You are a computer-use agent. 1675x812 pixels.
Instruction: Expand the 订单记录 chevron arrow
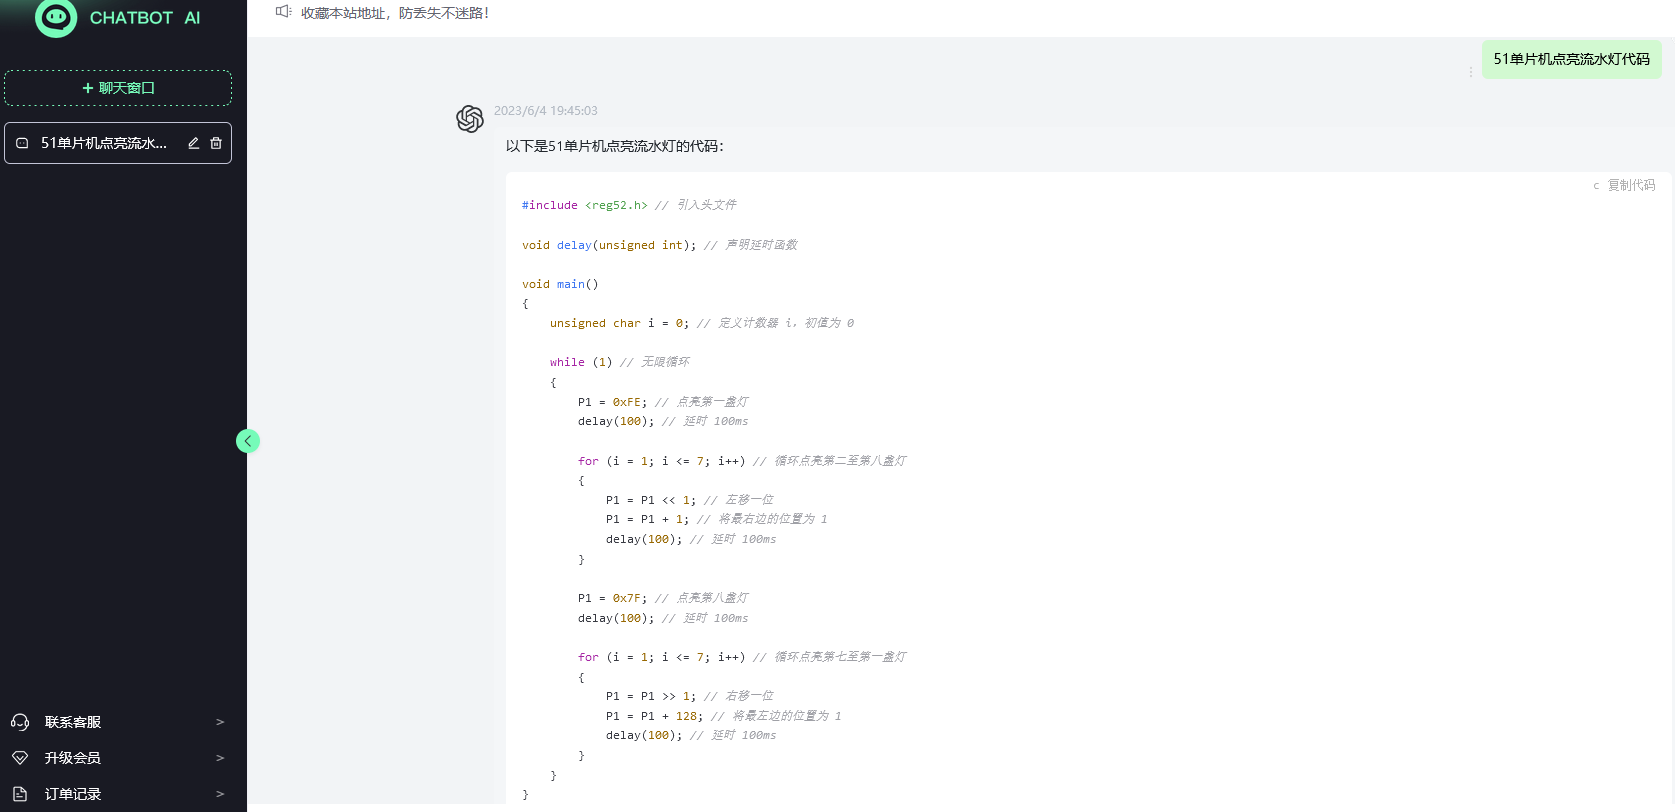tap(220, 794)
